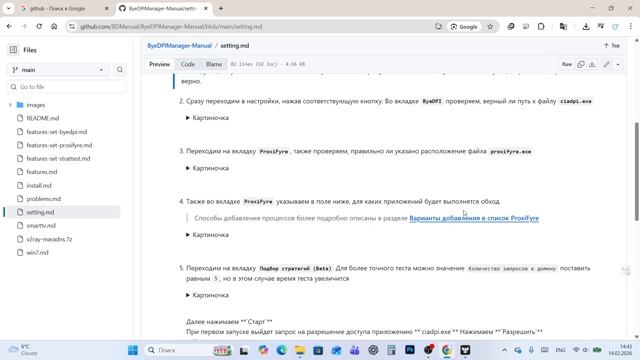Viewport: 640px width, 360px height.
Task: Open features-set-byedpi.md file
Action: point(56,132)
